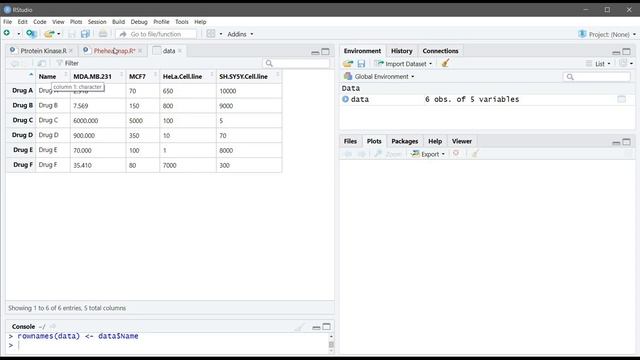This screenshot has height=360, width=640.
Task: Close the Ptrotein Kinase.R tab
Action: coord(71,51)
